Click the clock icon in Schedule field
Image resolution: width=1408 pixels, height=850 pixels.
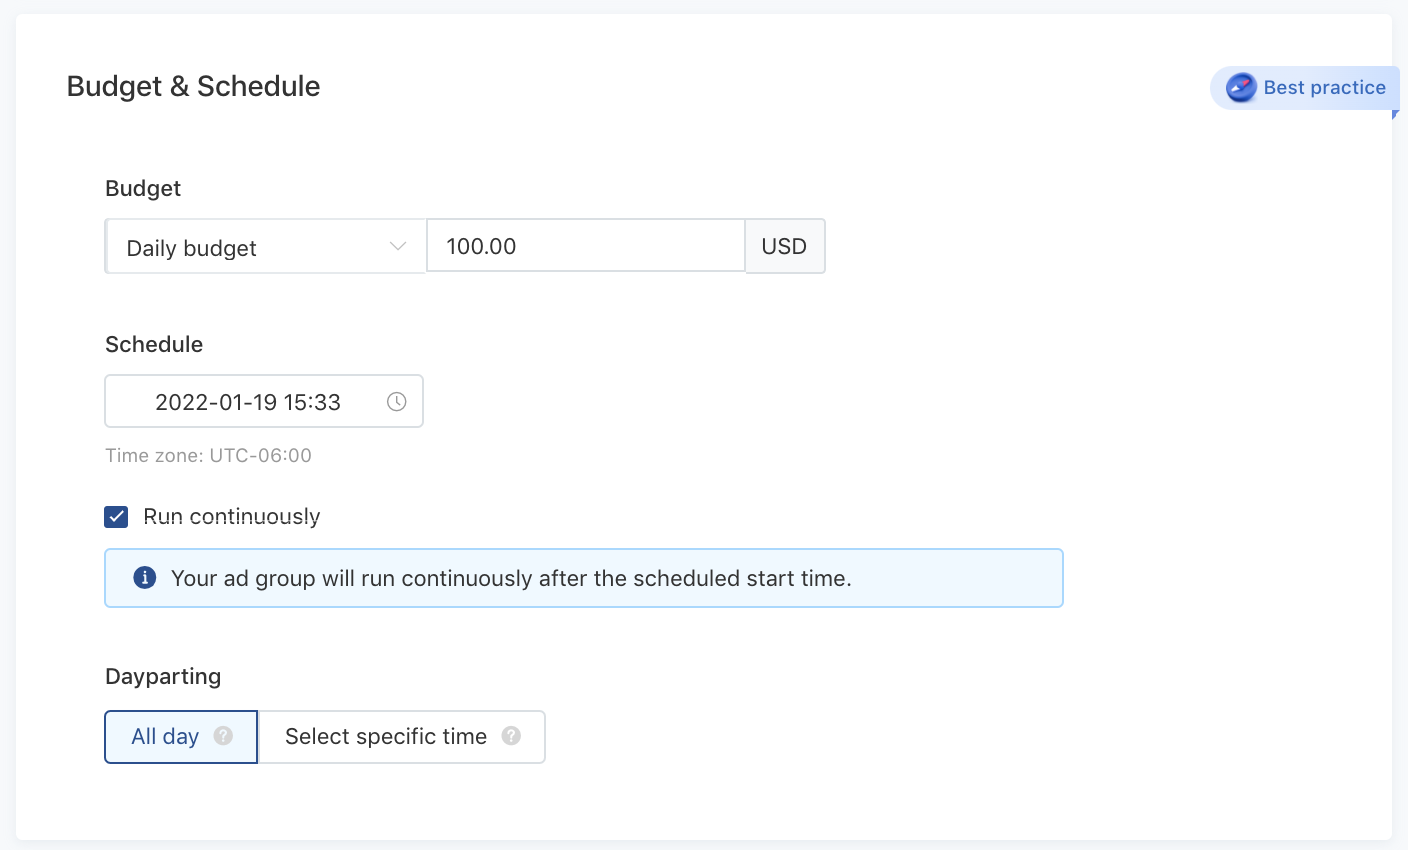click(397, 402)
